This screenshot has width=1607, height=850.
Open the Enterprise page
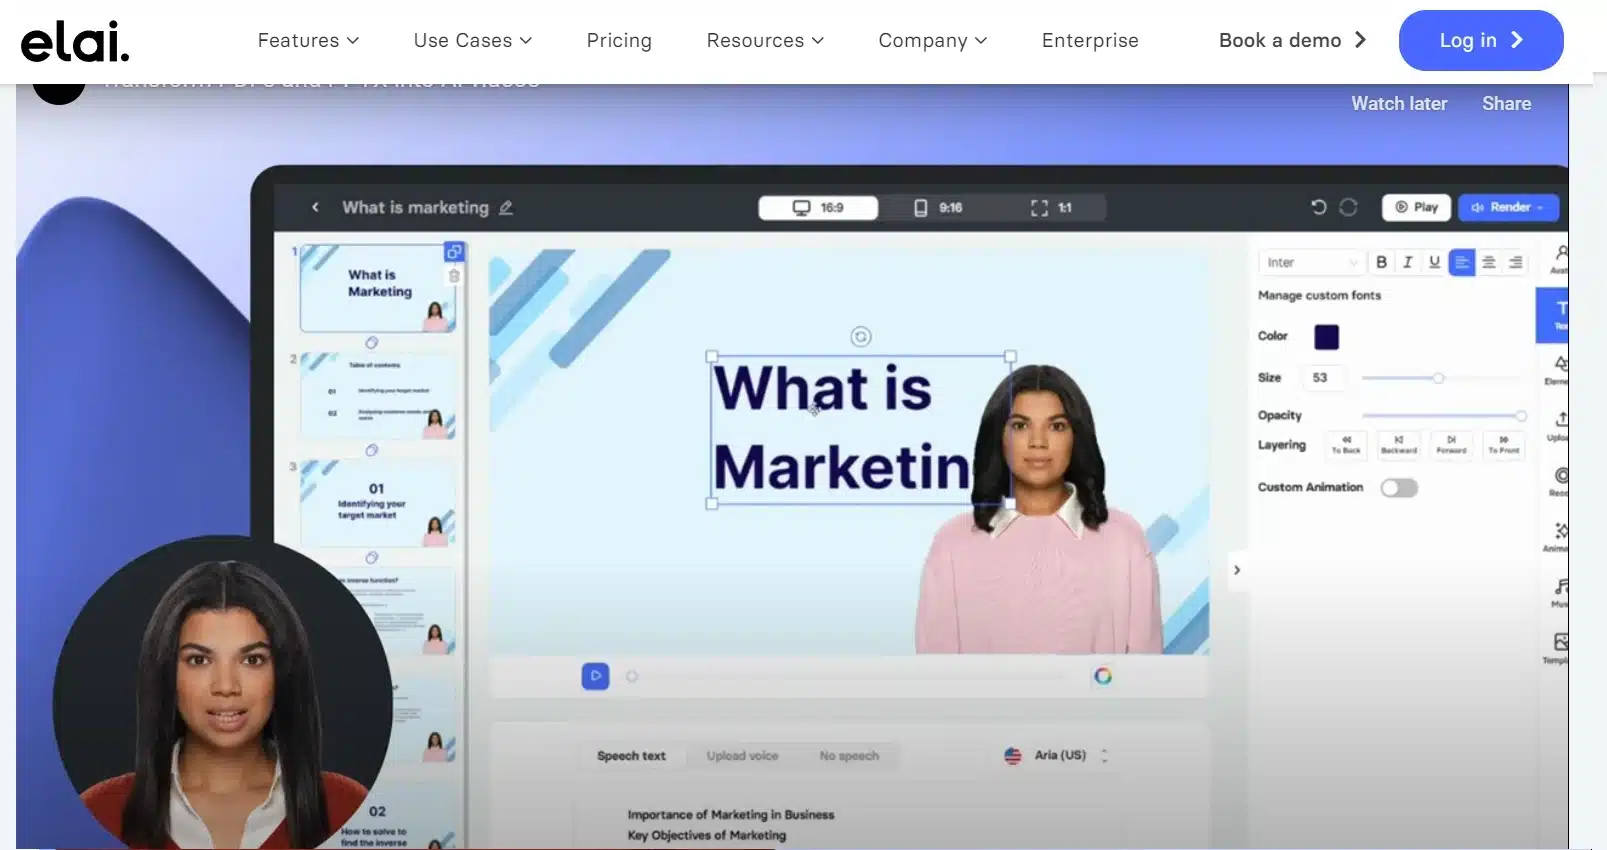1090,40
